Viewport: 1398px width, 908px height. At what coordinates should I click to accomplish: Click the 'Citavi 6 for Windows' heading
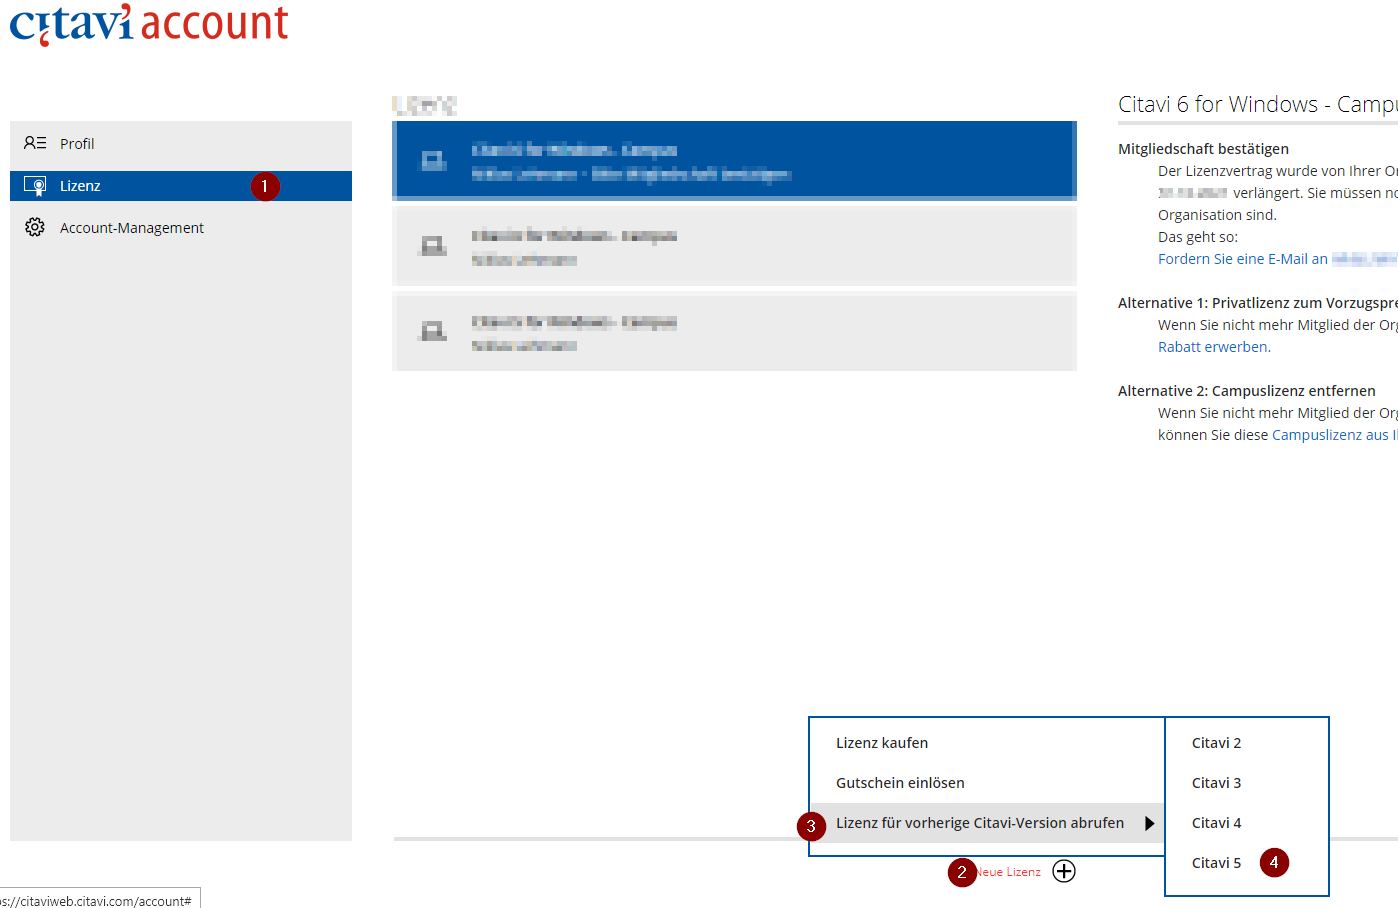click(1257, 104)
